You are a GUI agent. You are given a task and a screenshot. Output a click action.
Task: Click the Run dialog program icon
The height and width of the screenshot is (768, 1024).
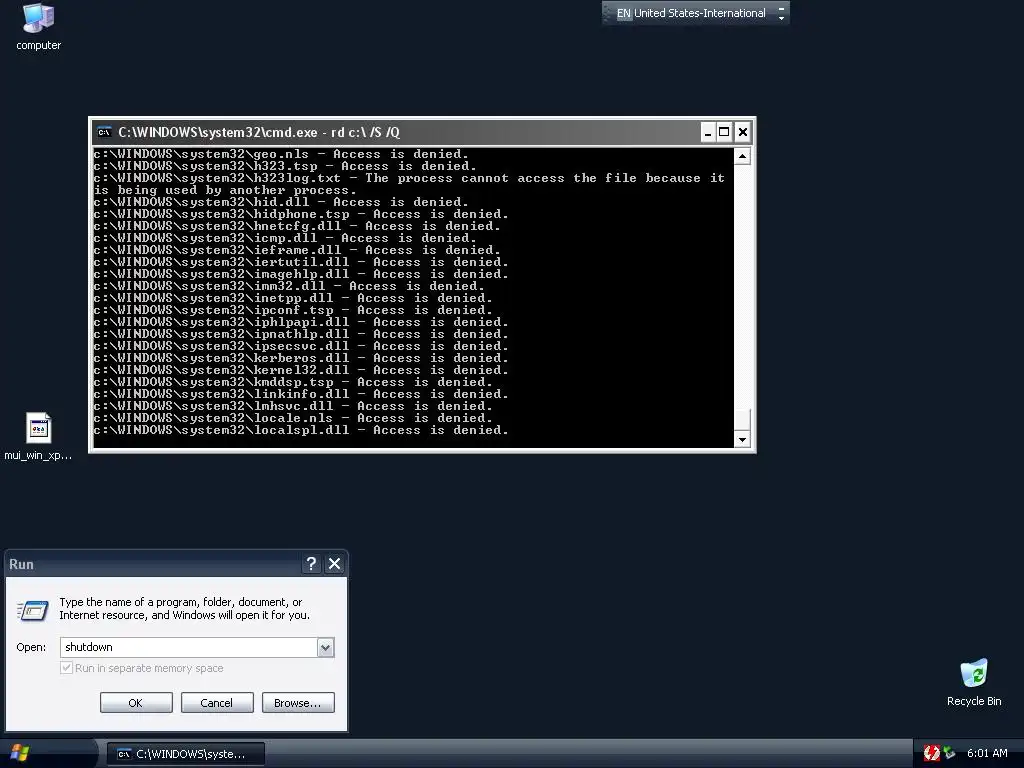pyautogui.click(x=33, y=611)
